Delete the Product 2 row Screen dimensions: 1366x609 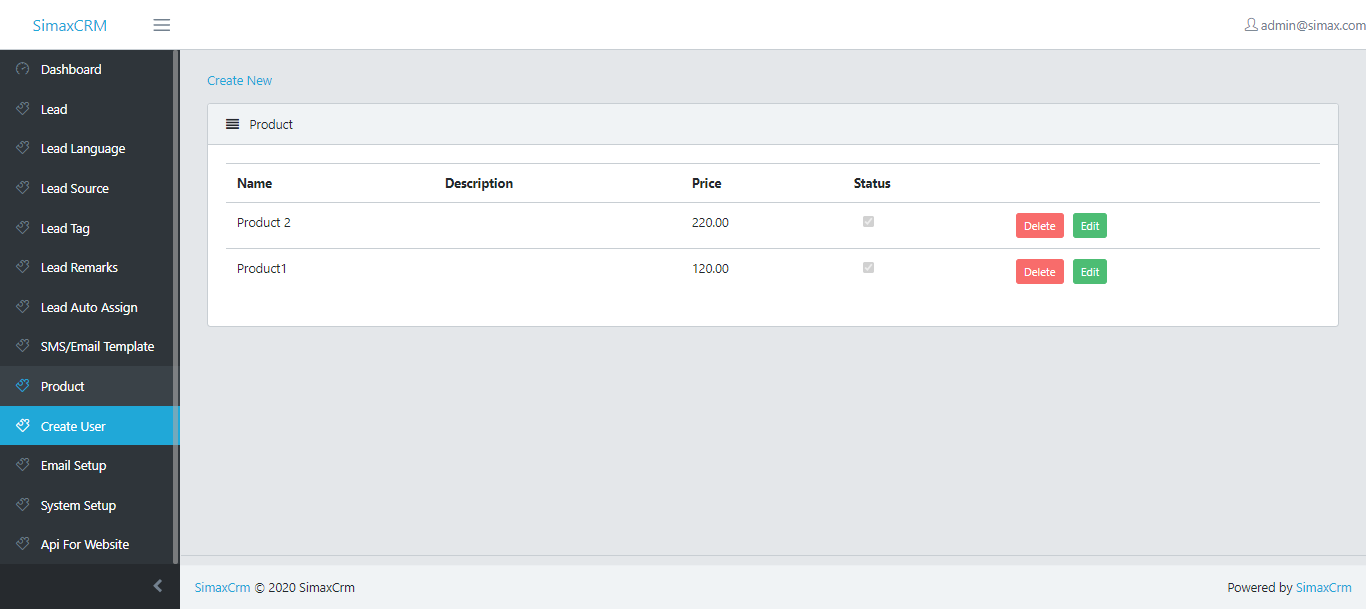click(x=1039, y=226)
